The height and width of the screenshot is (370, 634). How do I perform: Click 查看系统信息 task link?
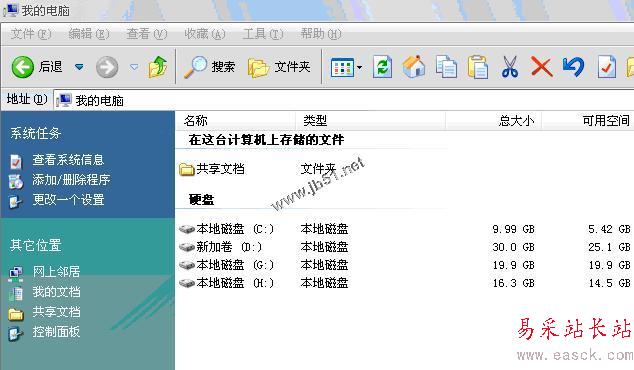[68, 160]
